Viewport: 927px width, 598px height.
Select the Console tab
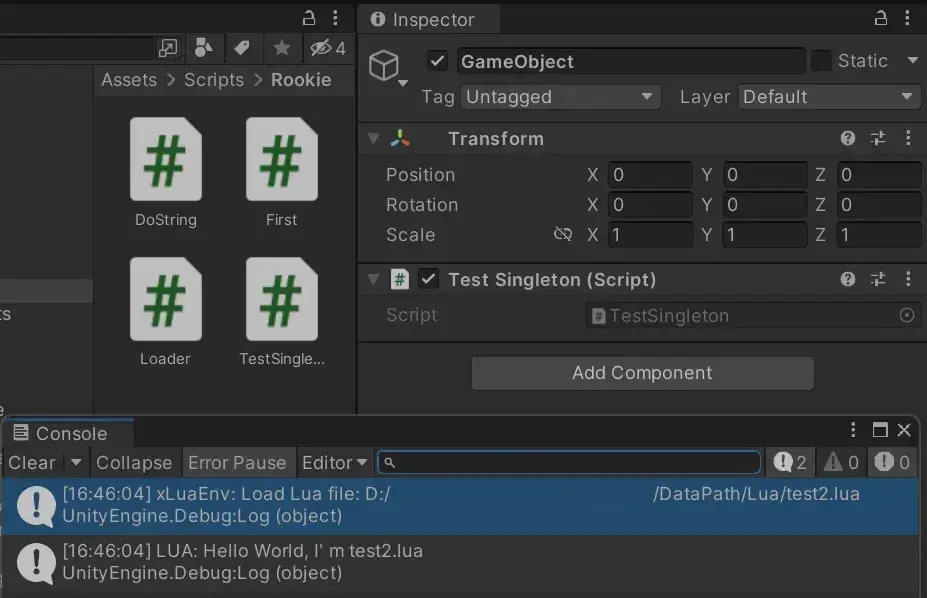coord(69,433)
